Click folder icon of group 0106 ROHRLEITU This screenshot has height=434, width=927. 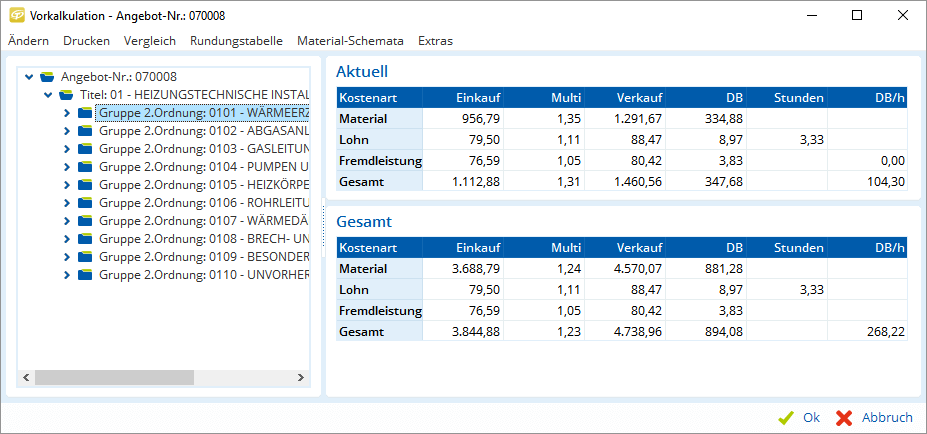tap(84, 203)
